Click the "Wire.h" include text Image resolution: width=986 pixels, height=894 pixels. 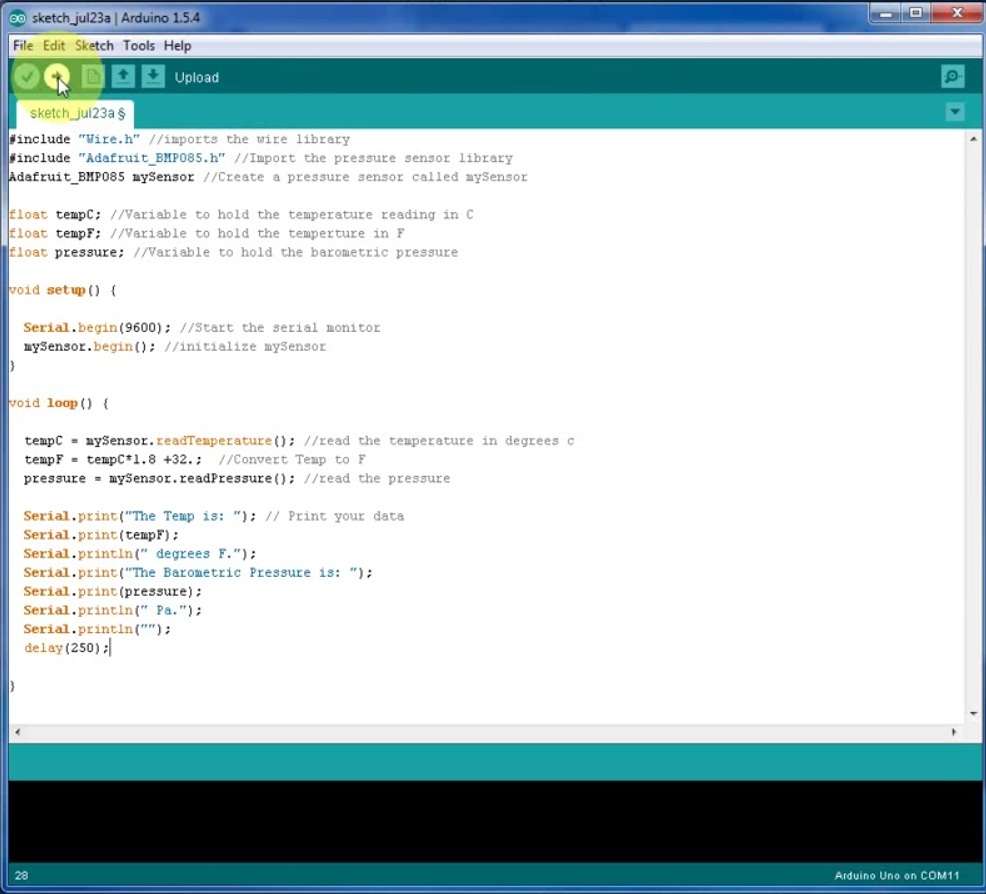pyautogui.click(x=108, y=139)
